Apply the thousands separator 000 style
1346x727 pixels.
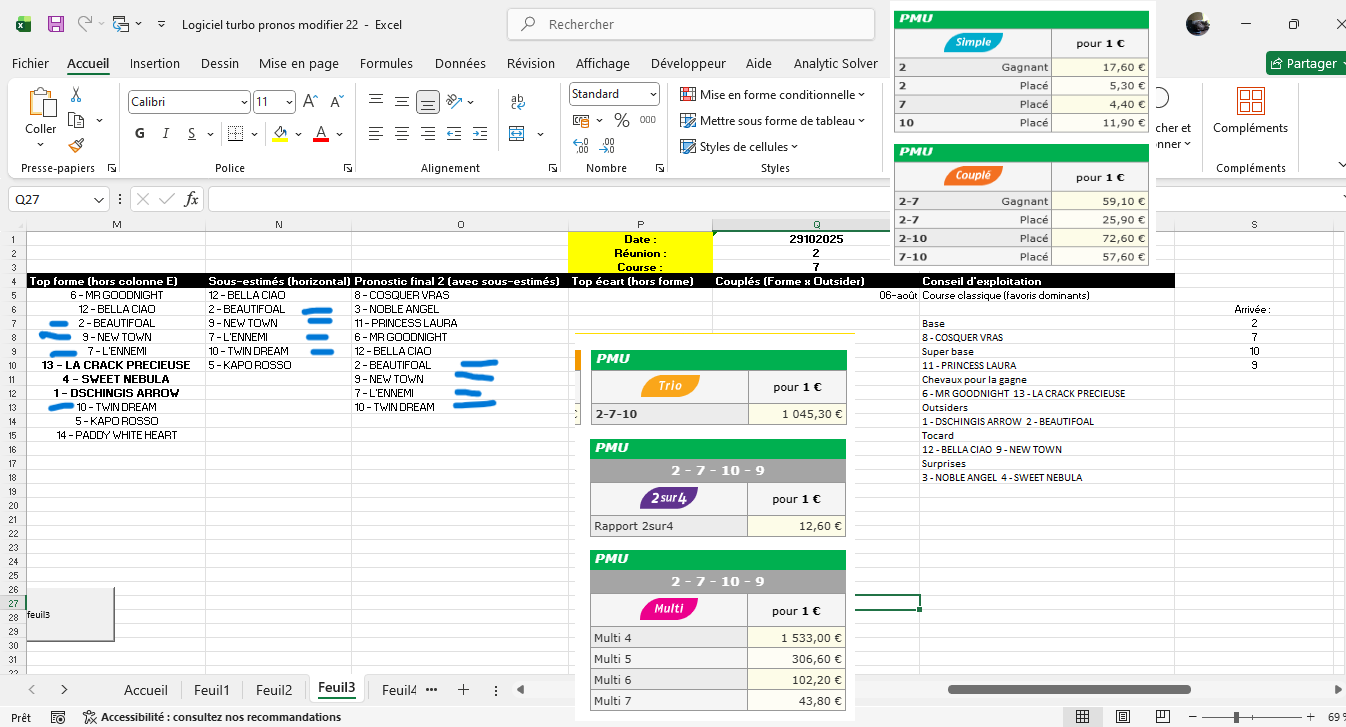(648, 120)
